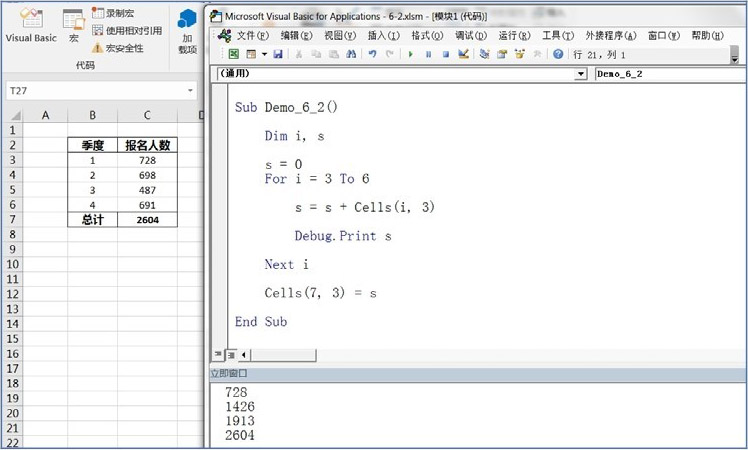This screenshot has height=450, width=748.
Task: Select cell C7 showing total 2604
Action: tap(147, 219)
